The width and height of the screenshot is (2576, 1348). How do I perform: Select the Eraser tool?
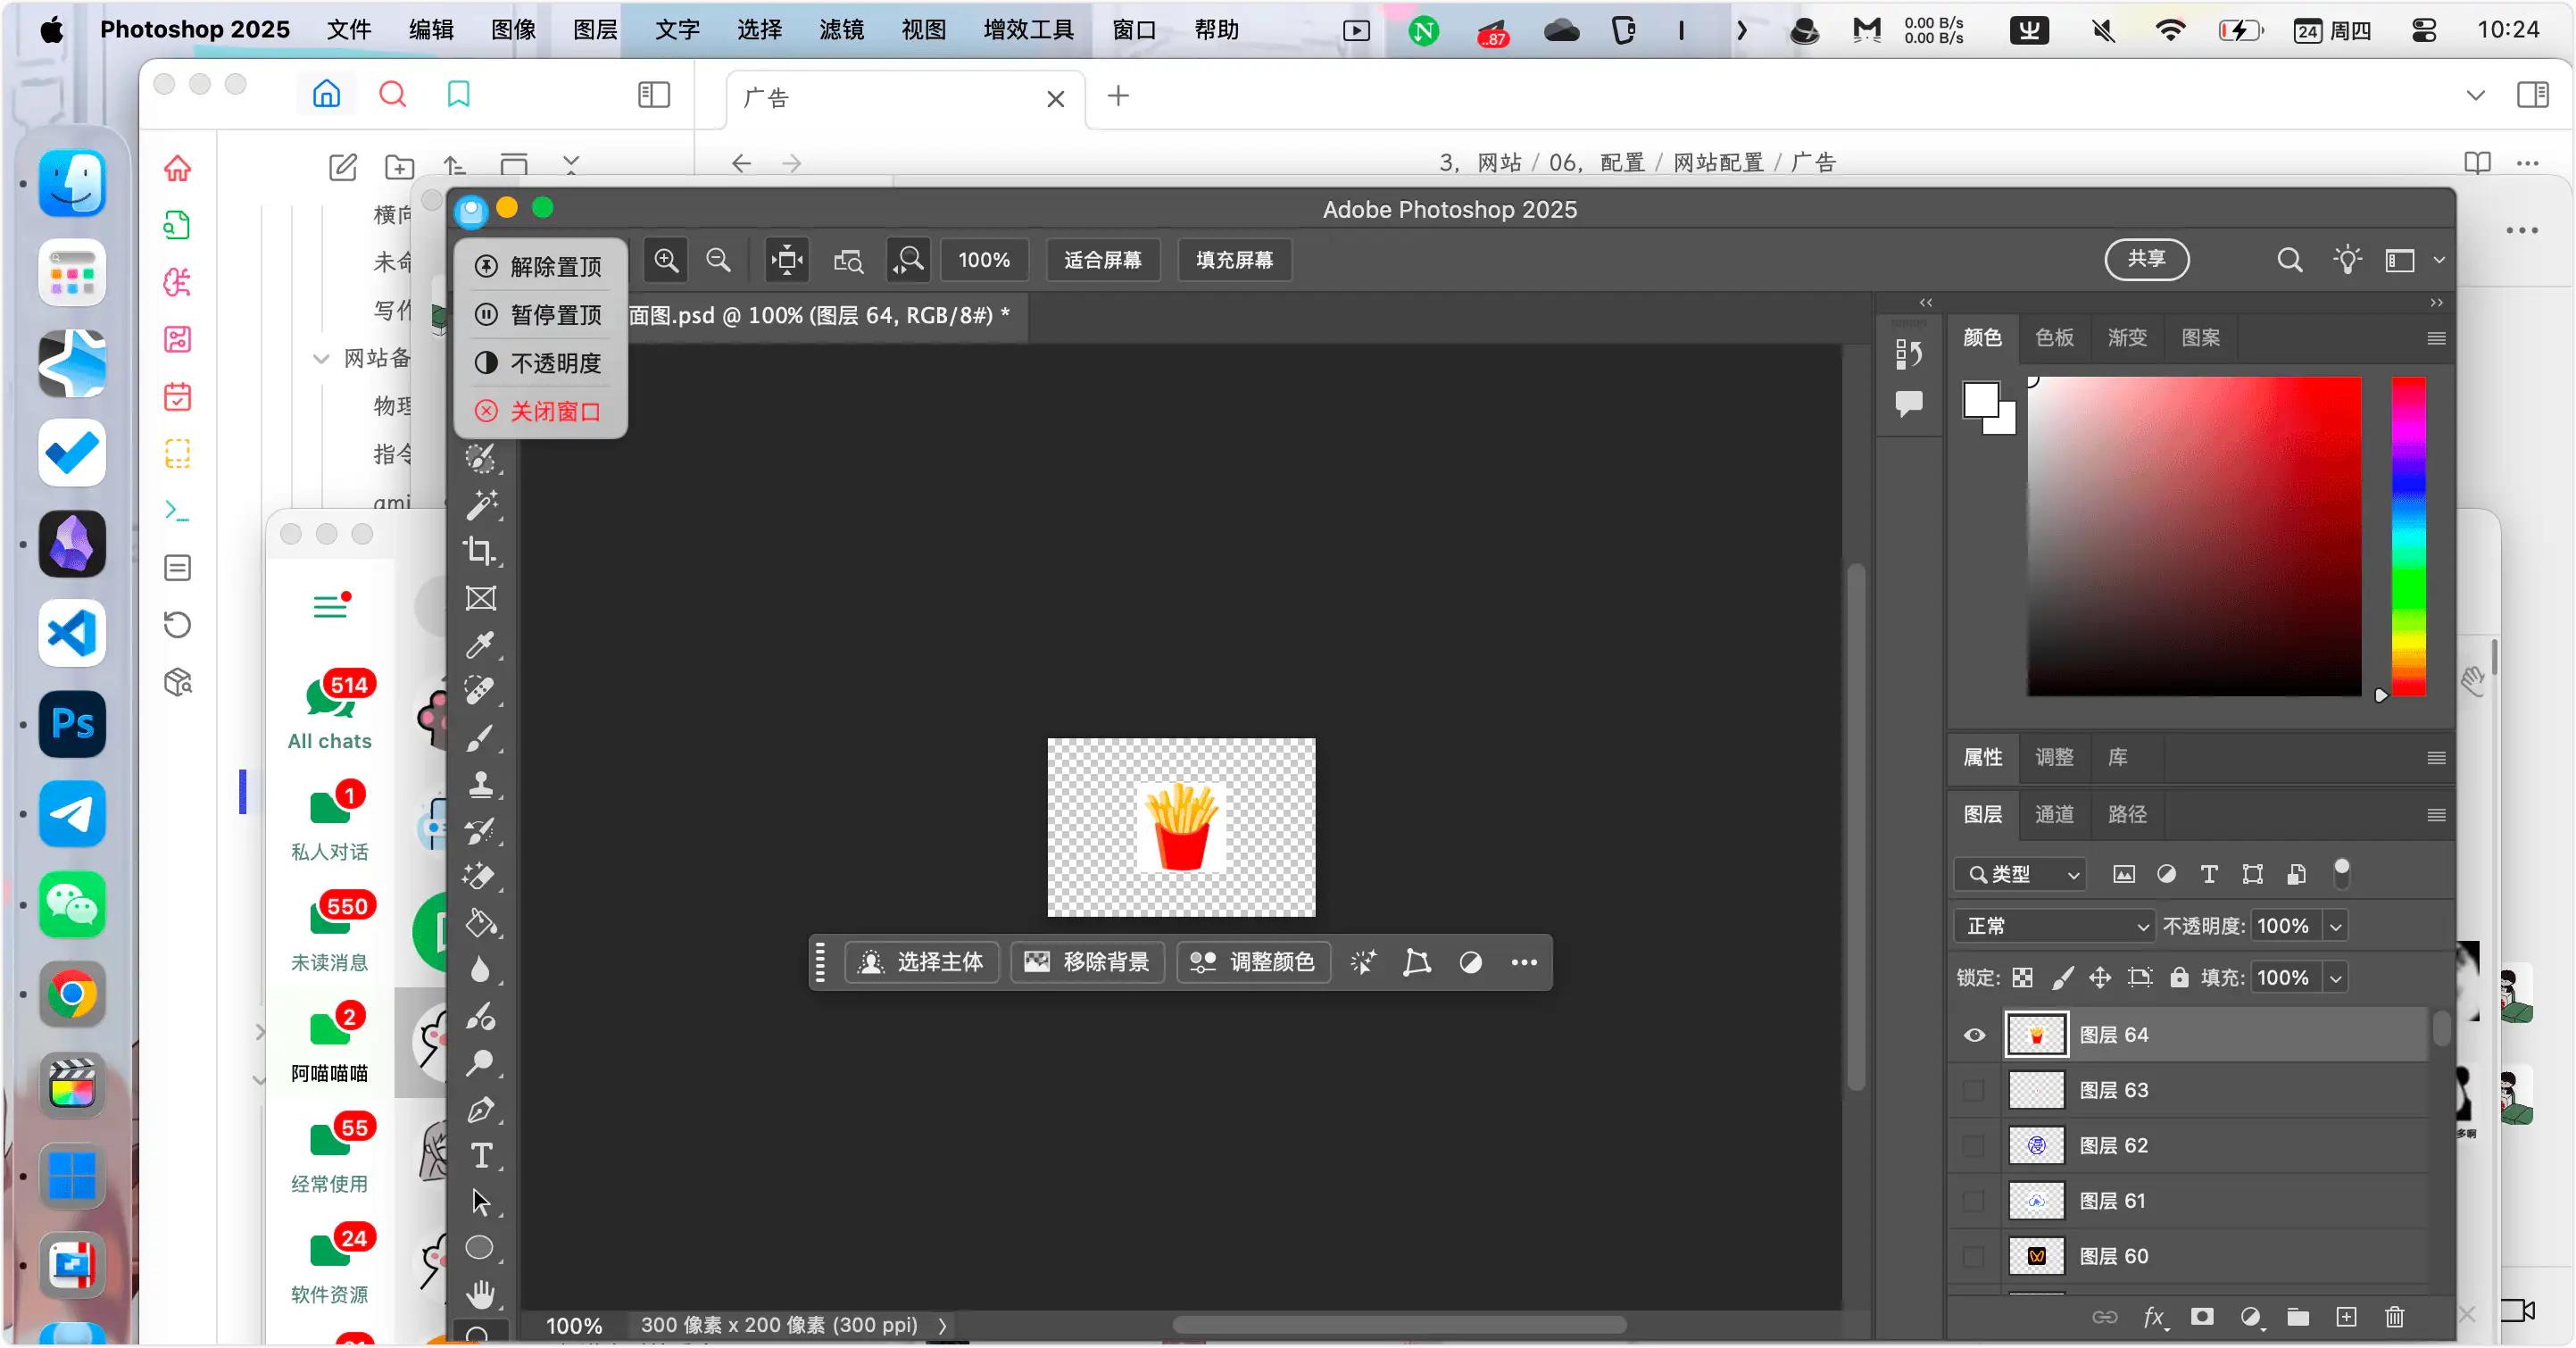click(481, 877)
